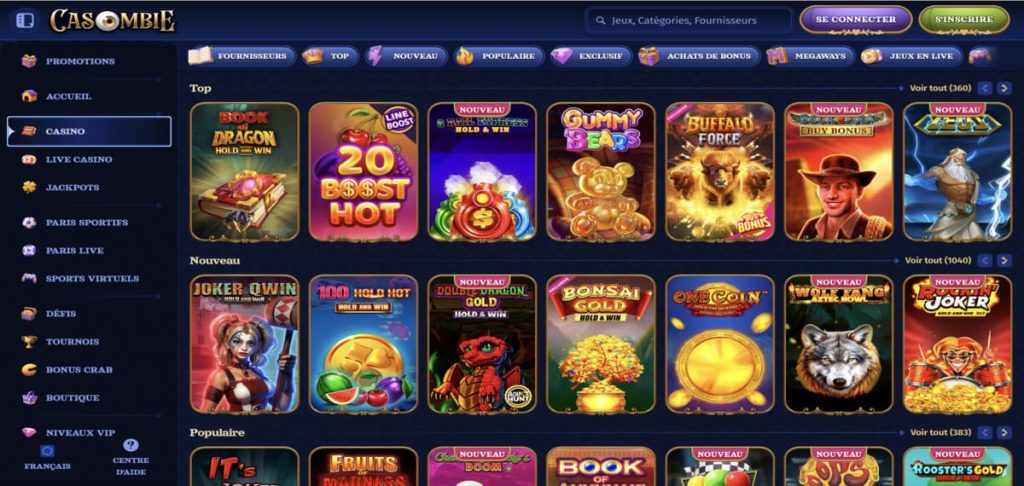Go to Accueil house icon
1024x486 pixels.
(x=29, y=96)
